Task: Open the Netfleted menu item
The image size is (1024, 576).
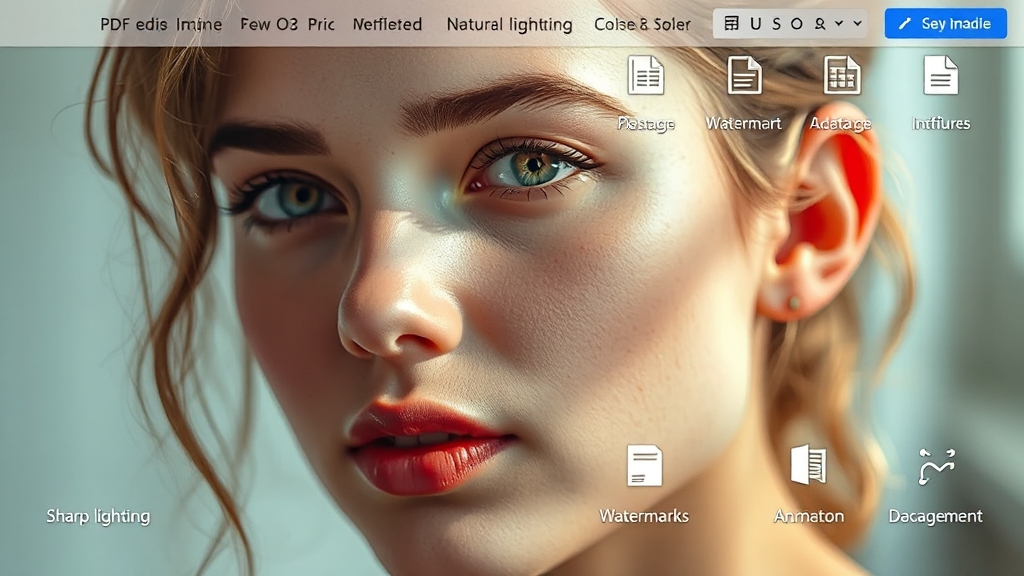Action: [387, 24]
